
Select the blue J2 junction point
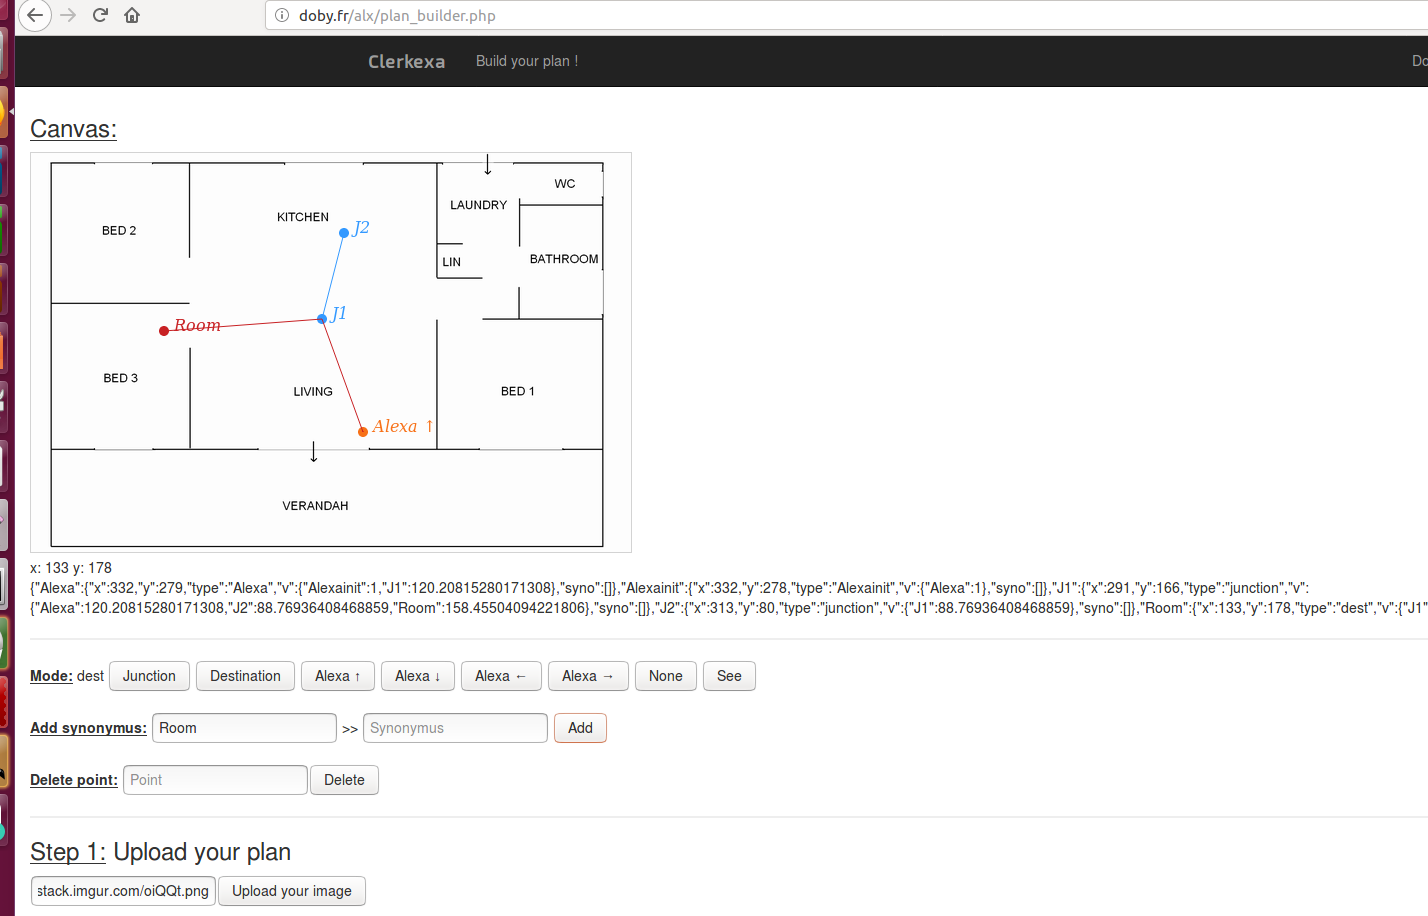[x=344, y=233]
